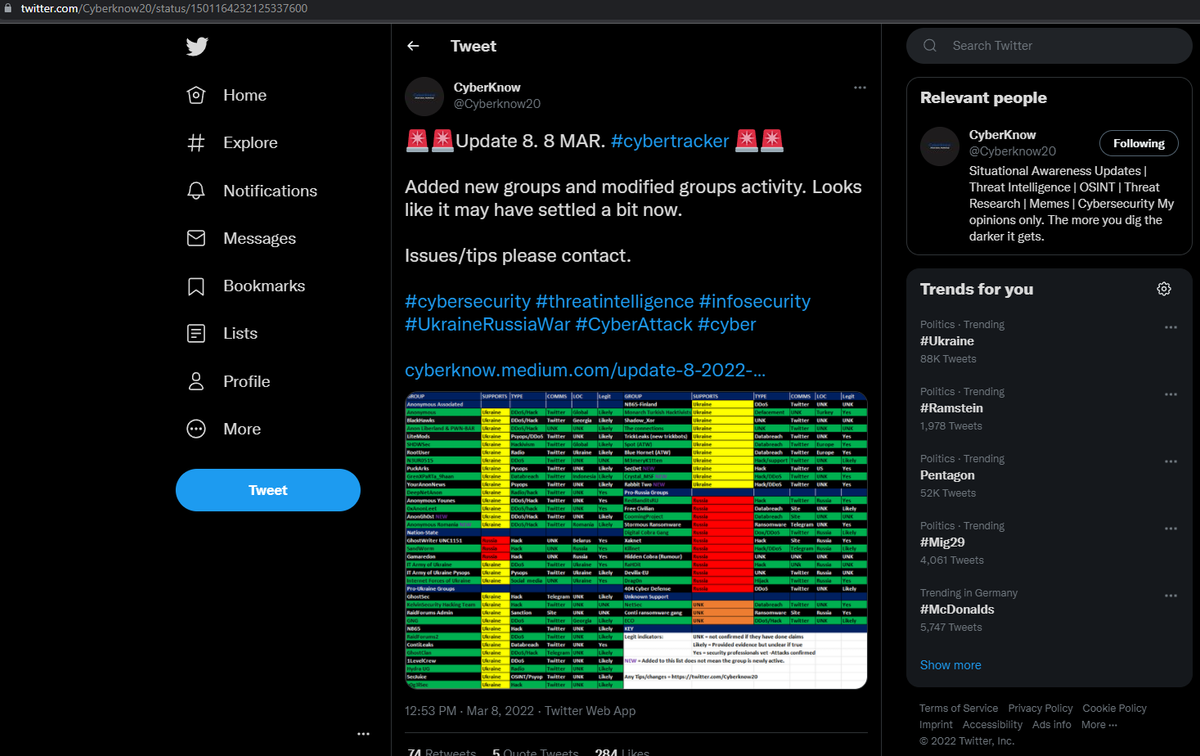
Task: Open Notifications in navigation
Action: (x=270, y=191)
